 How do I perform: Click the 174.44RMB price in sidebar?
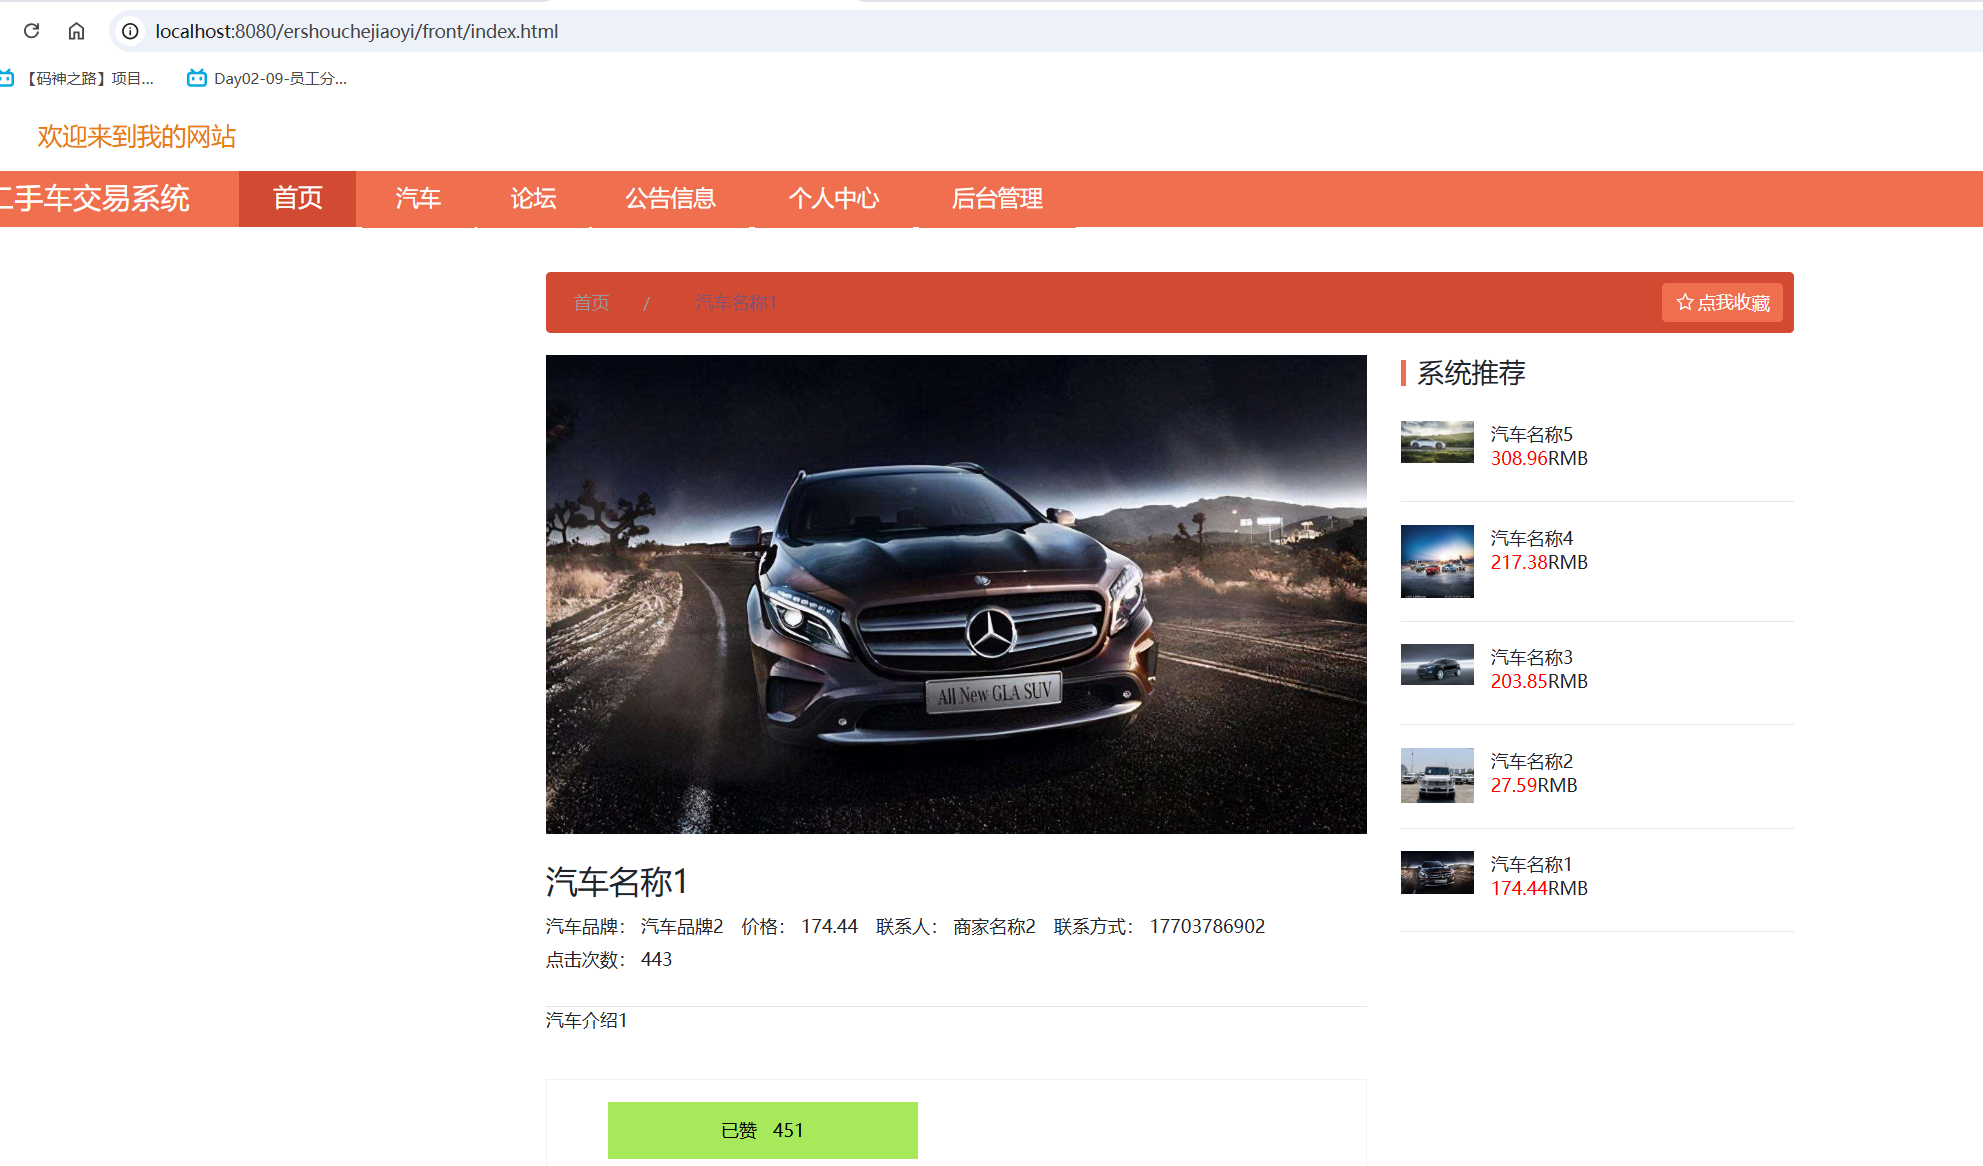[1539, 888]
